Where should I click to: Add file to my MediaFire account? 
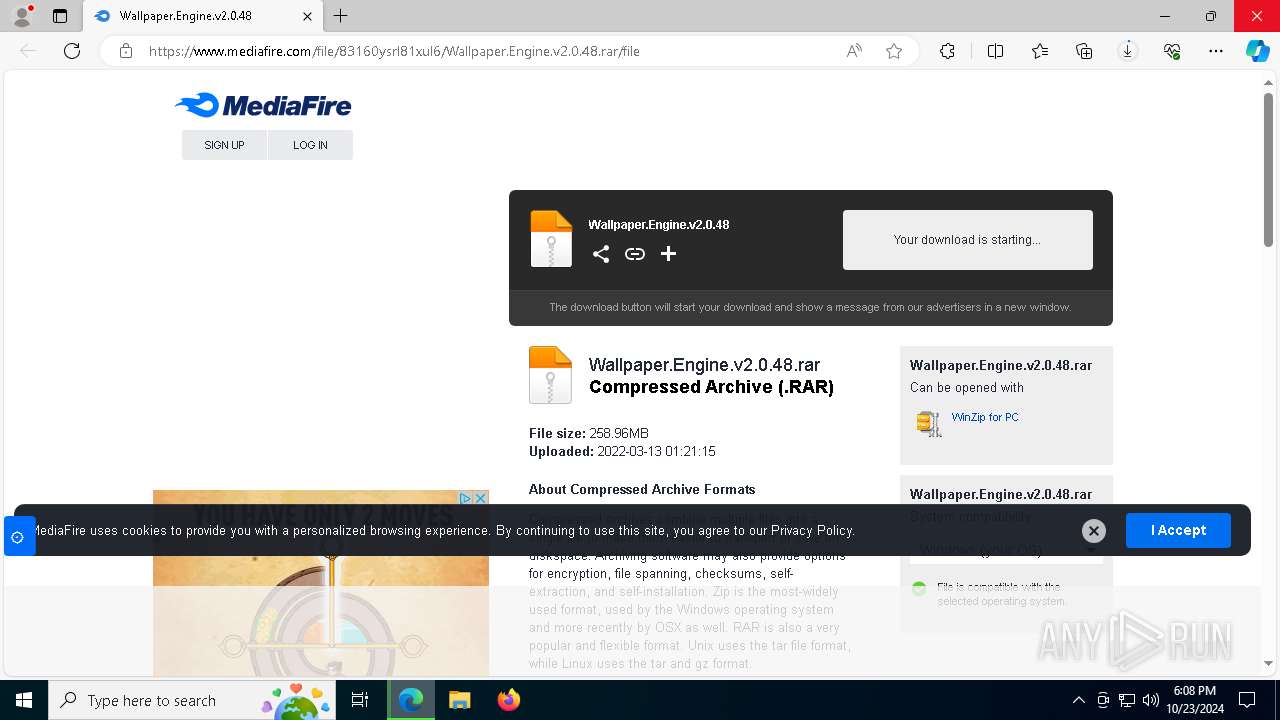click(x=669, y=254)
